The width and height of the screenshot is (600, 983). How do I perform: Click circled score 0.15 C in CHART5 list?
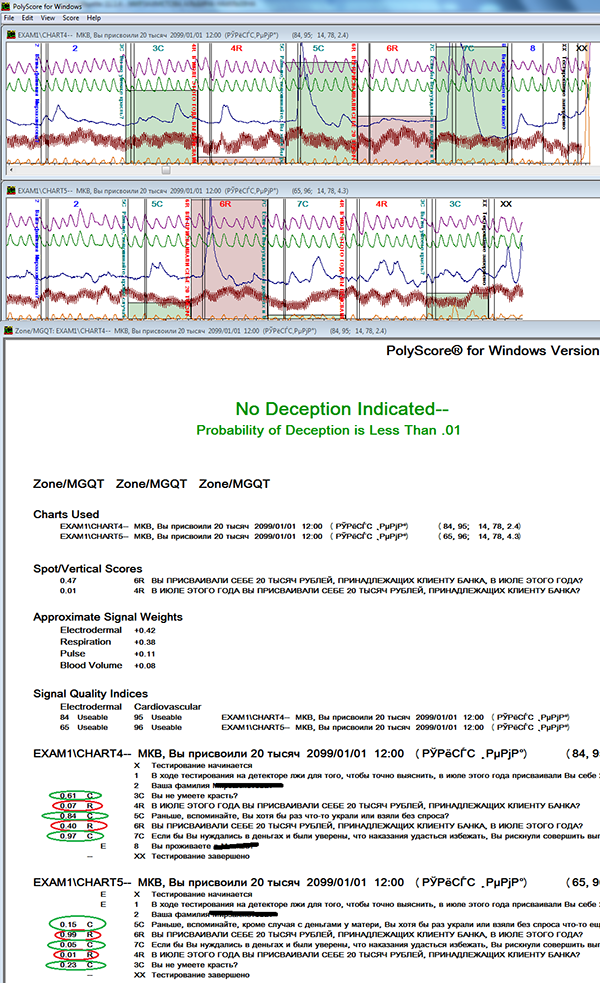(x=78, y=924)
